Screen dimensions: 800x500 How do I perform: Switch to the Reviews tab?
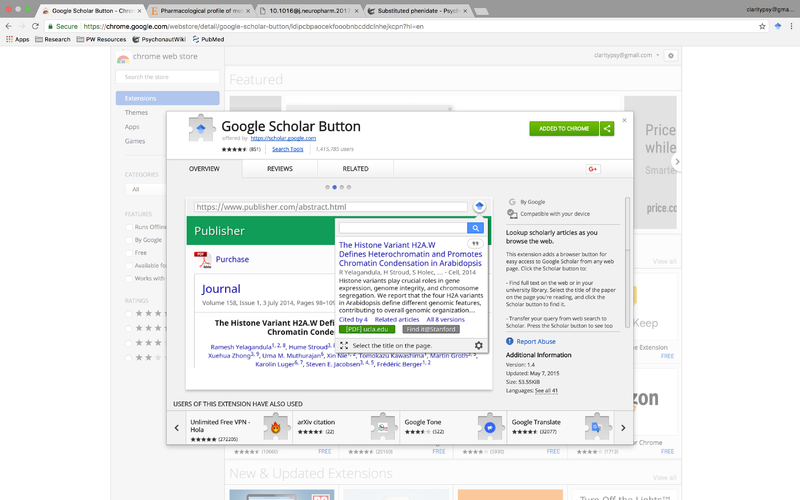pos(280,169)
